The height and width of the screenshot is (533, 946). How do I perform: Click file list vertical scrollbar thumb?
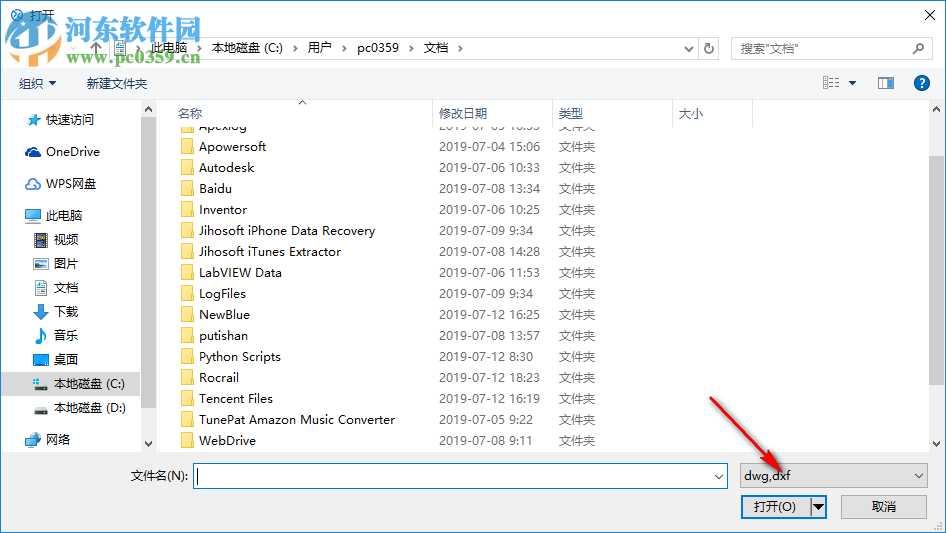[936, 269]
